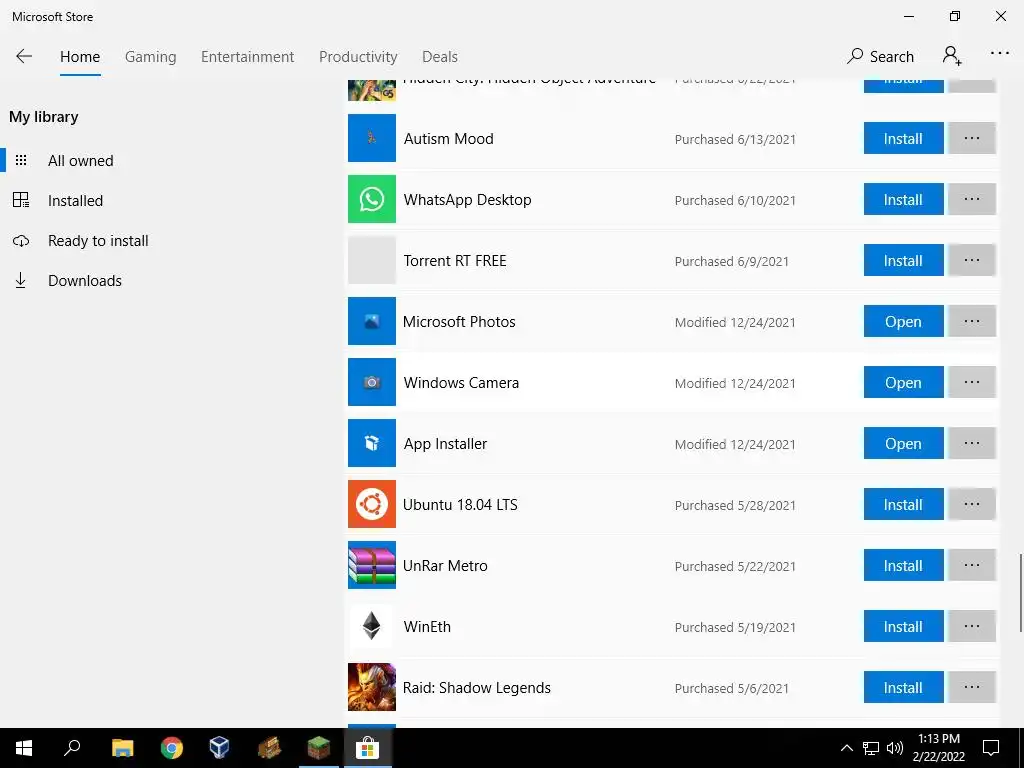This screenshot has width=1024, height=768.
Task: Expand more options for Torrent RT FREE
Action: click(972, 261)
